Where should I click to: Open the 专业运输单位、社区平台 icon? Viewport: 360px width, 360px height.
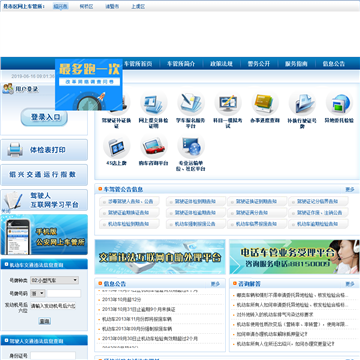click(191, 146)
